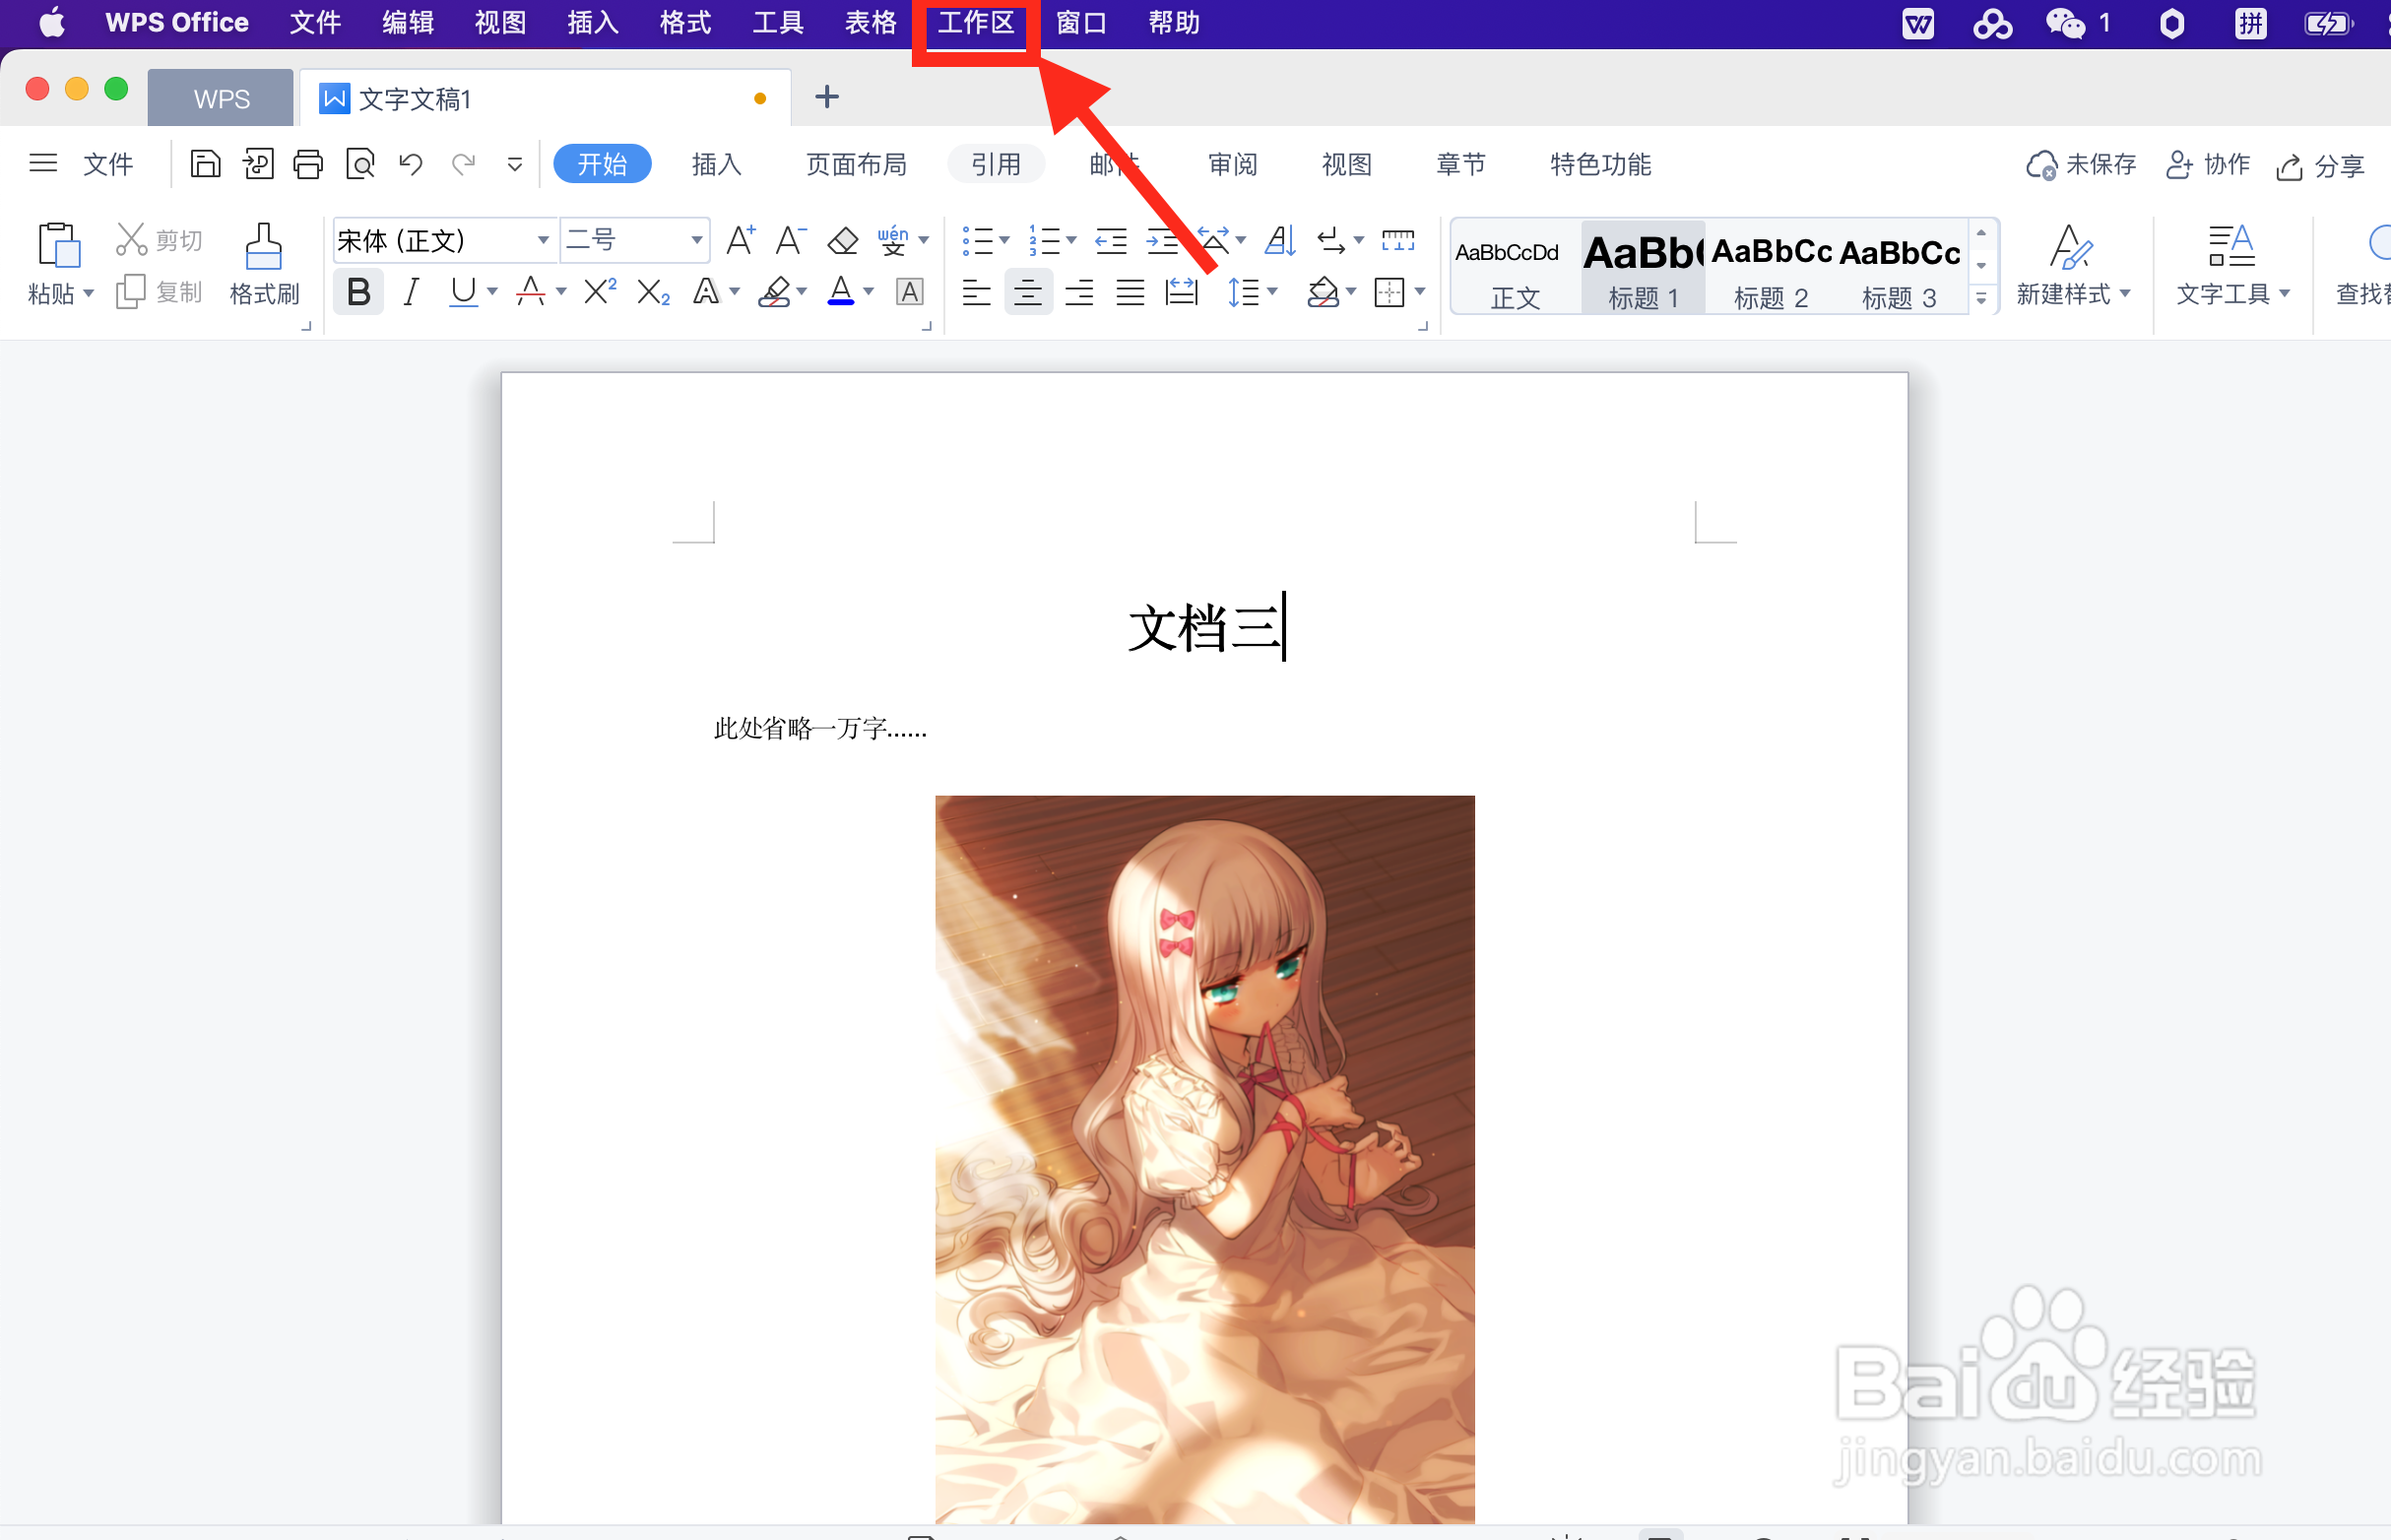Expand the borders dropdown arrow

1420,292
